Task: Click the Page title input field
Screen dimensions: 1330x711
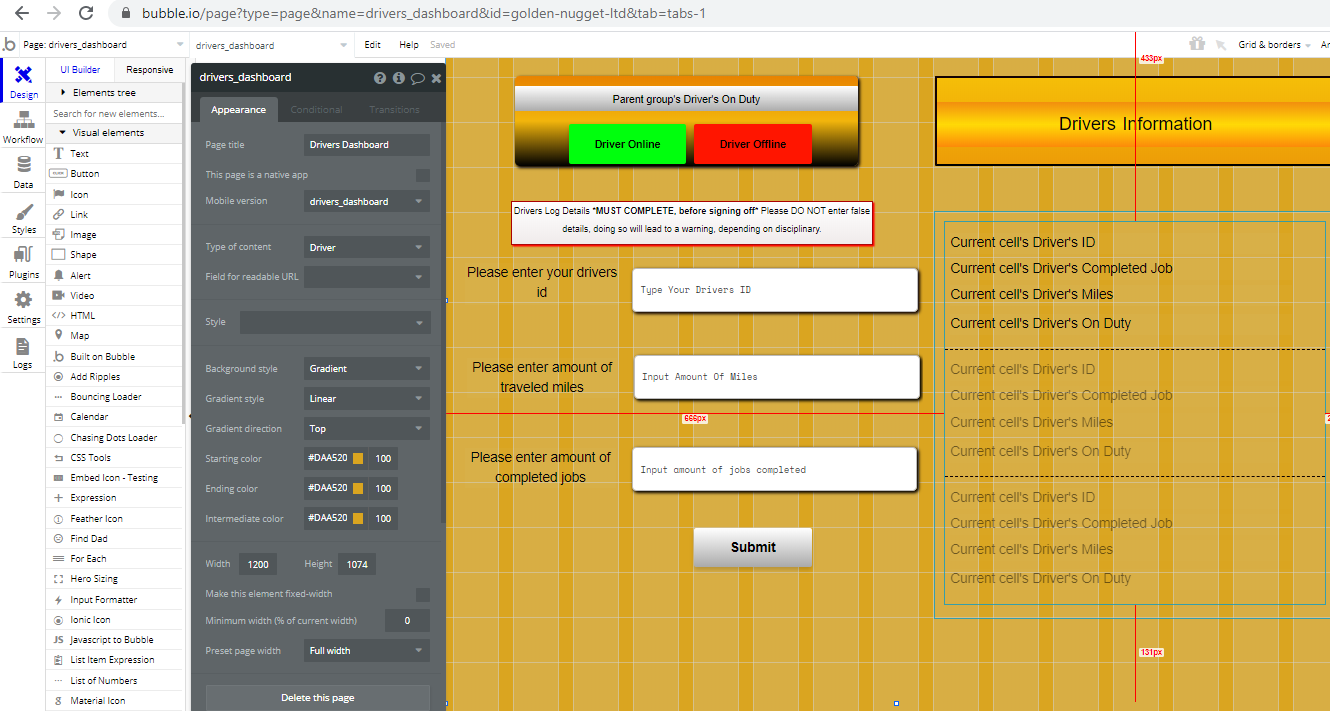Action: [367, 145]
